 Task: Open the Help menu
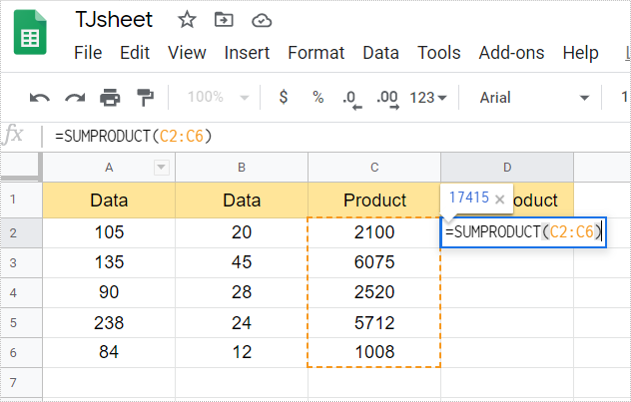(x=580, y=53)
